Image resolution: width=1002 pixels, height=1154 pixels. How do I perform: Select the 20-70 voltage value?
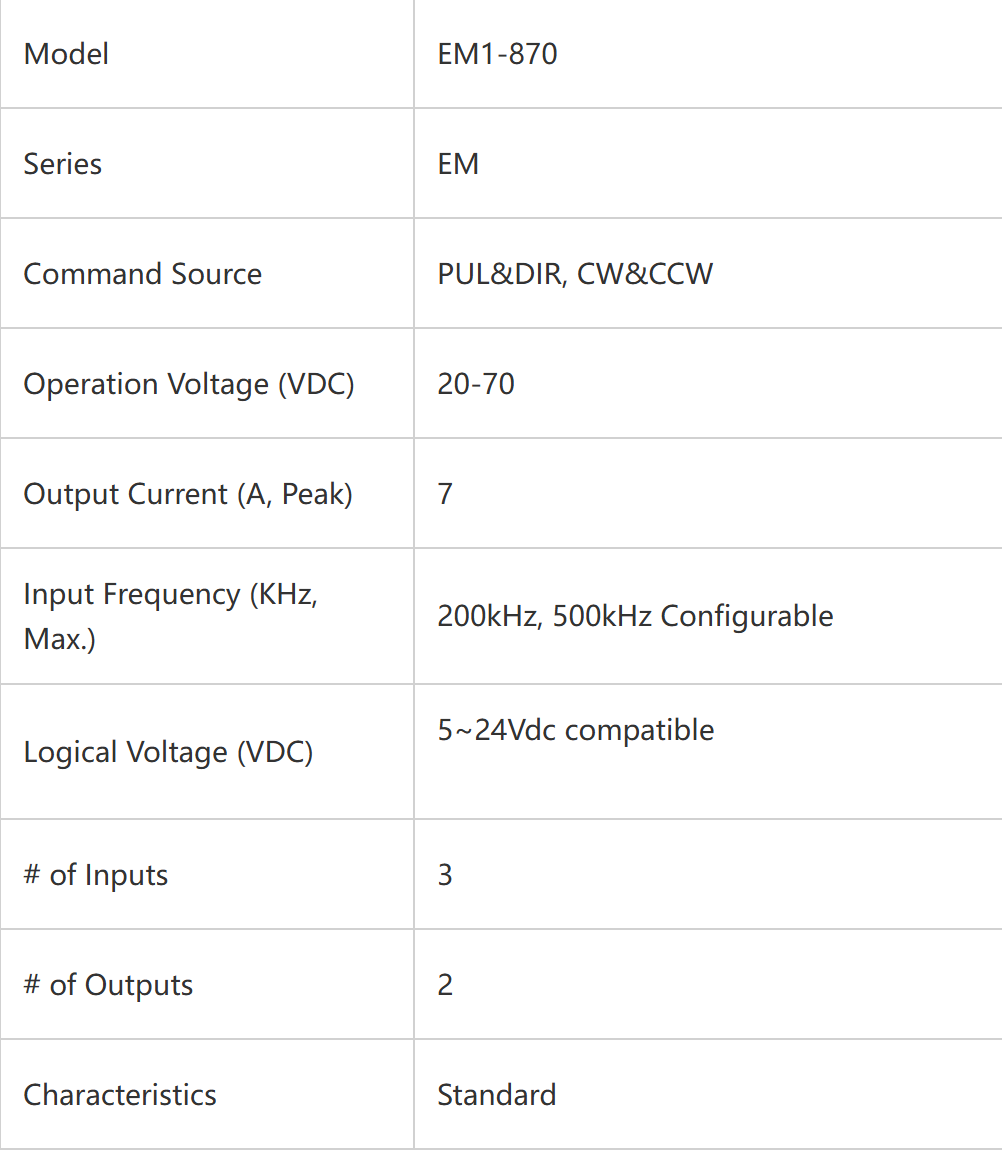pos(476,384)
